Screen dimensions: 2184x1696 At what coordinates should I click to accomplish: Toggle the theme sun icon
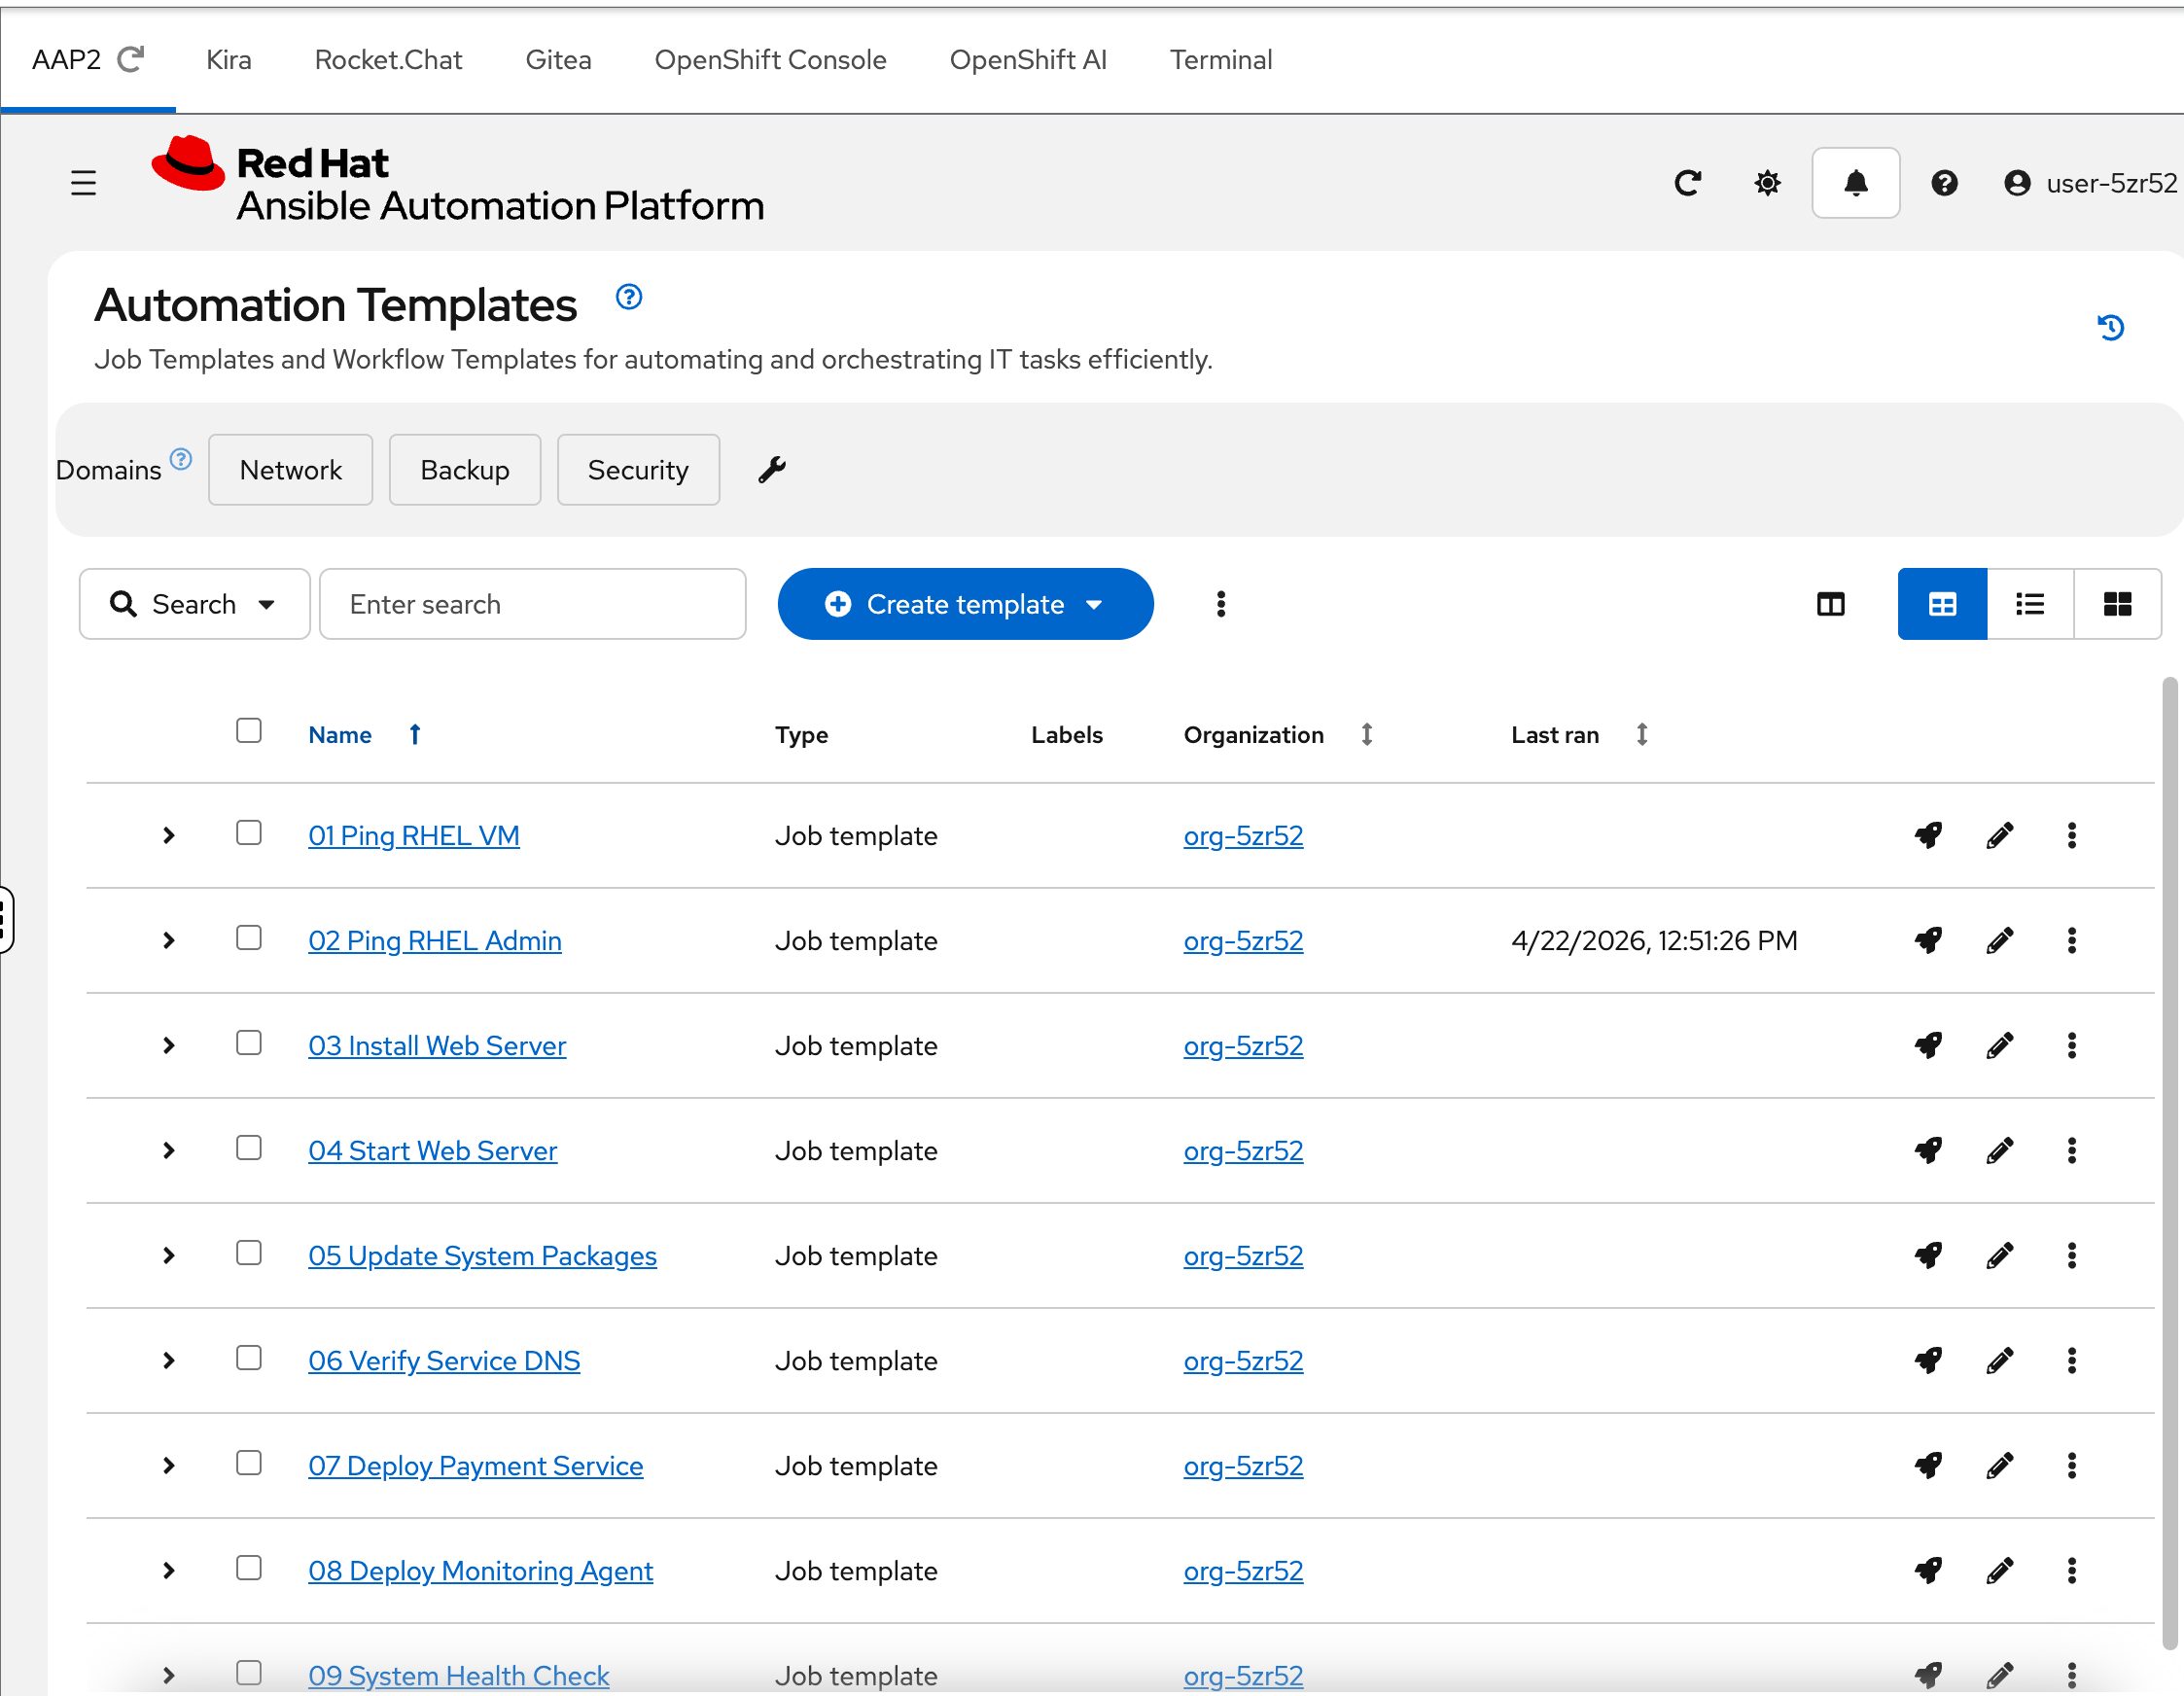pos(1767,183)
